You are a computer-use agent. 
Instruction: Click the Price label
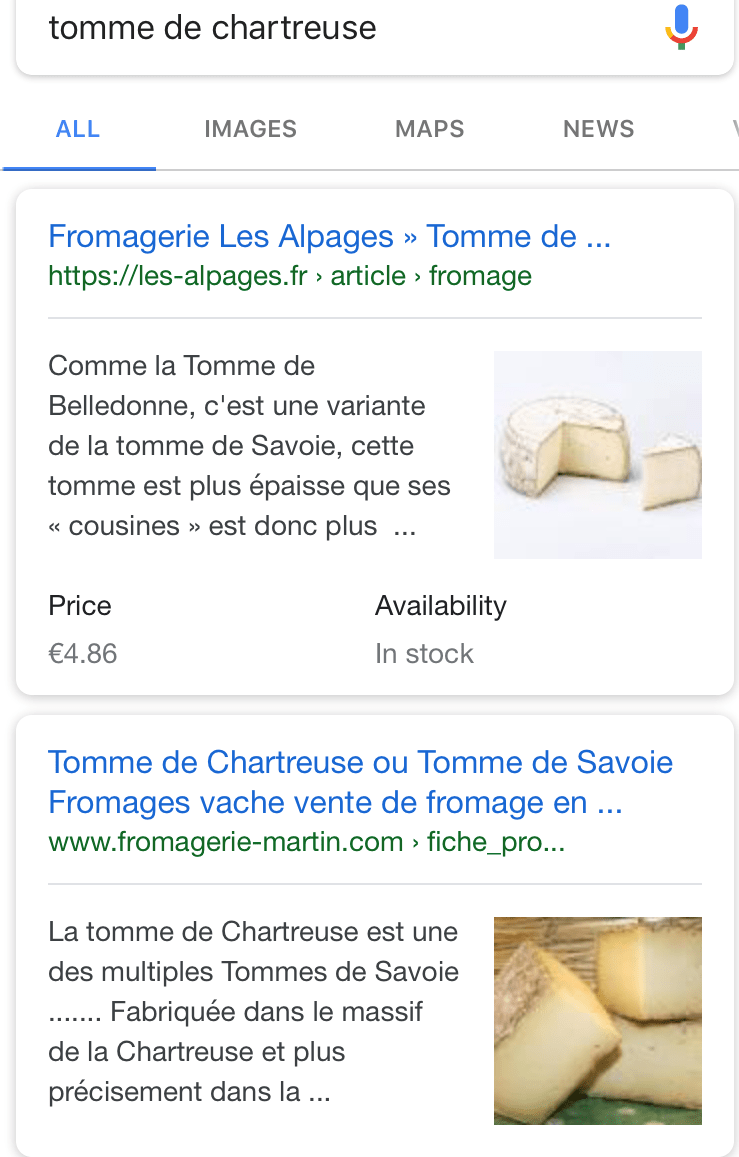click(x=80, y=606)
